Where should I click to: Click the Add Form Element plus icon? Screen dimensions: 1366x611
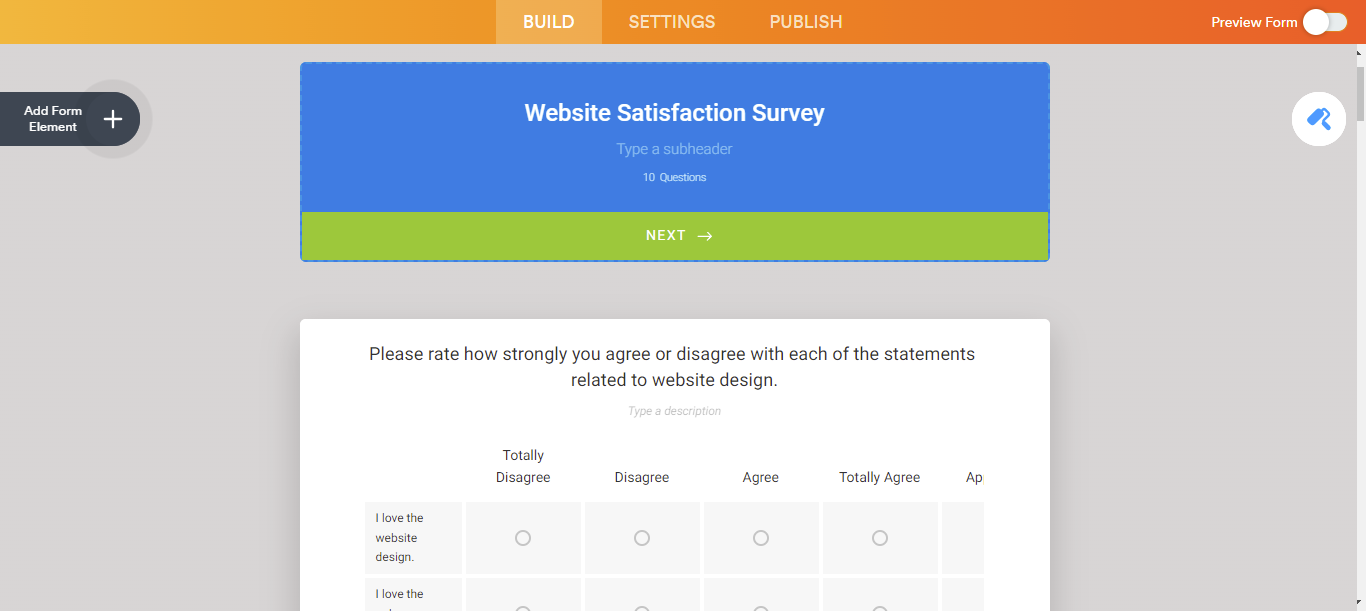[x=113, y=118]
